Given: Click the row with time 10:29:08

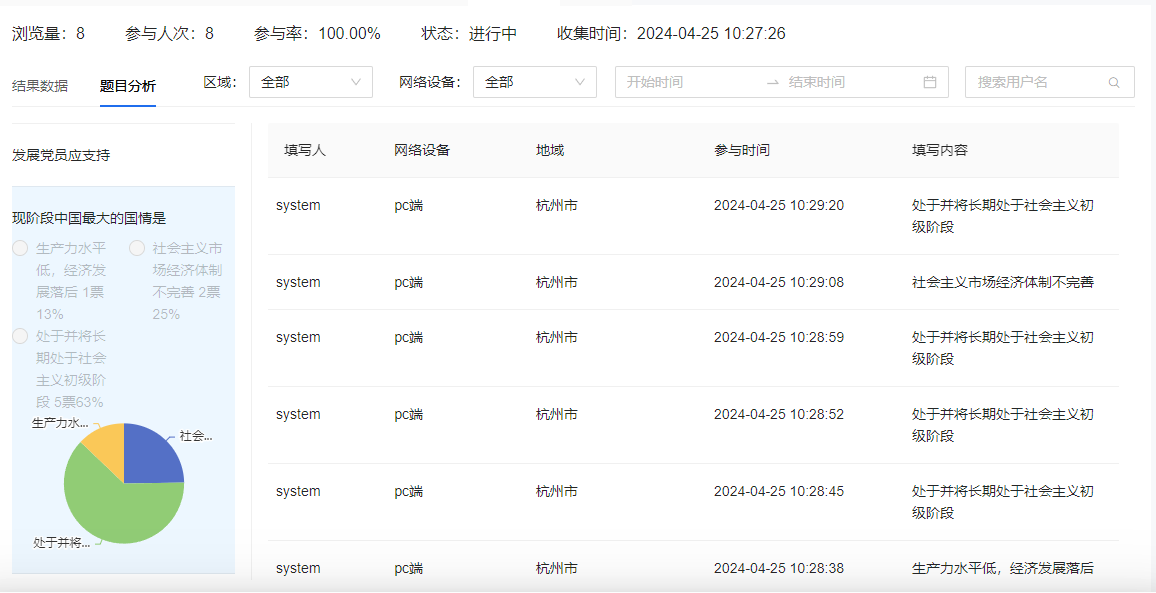Looking at the screenshot, I should click(693, 282).
